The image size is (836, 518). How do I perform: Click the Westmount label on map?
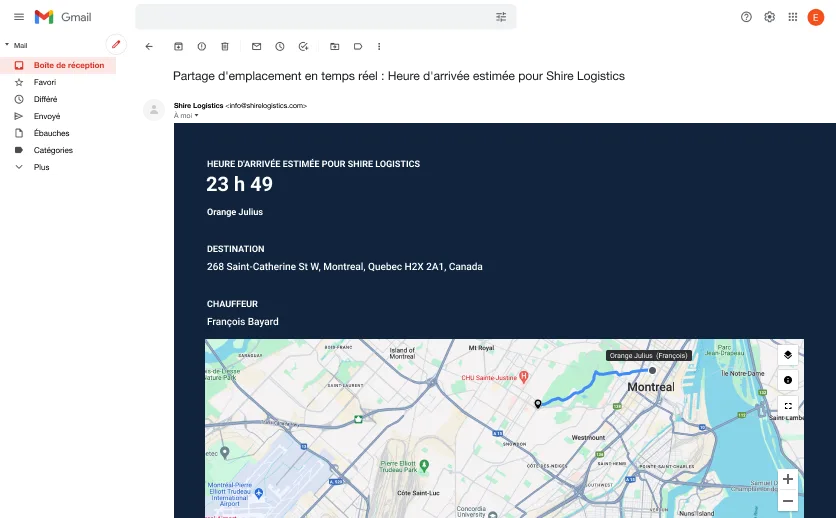(x=589, y=438)
